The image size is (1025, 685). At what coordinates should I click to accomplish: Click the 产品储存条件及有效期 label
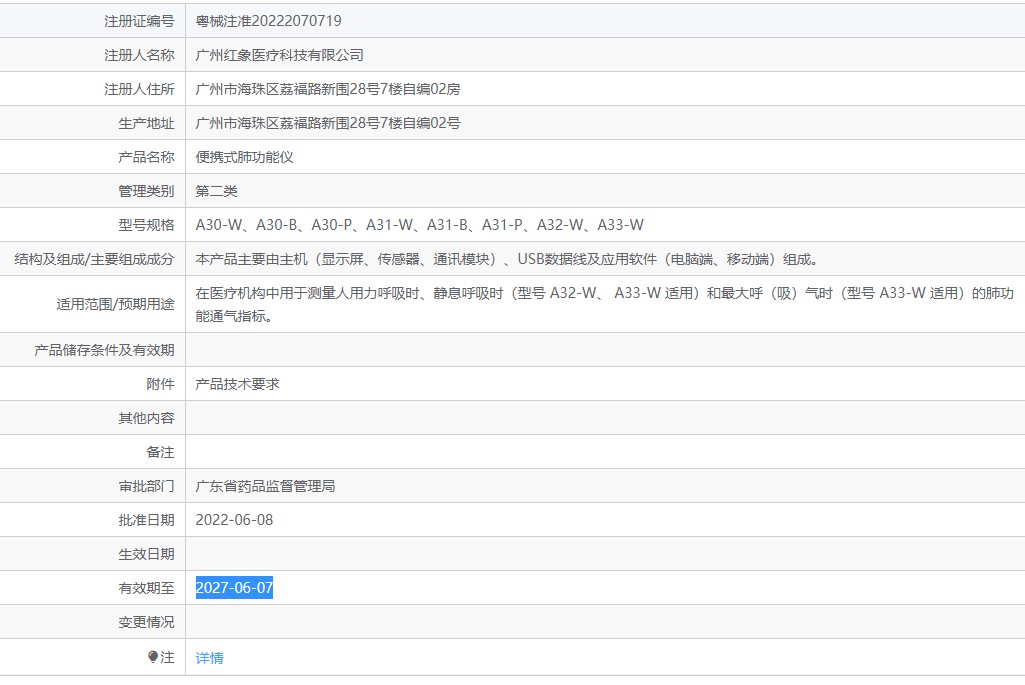[x=104, y=350]
